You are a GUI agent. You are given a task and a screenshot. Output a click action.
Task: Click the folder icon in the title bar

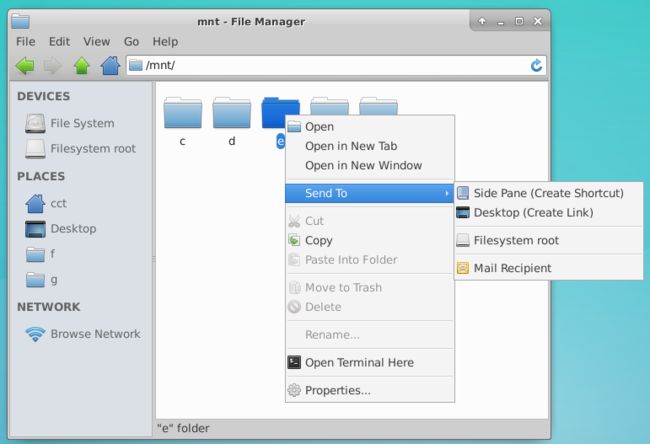click(20, 21)
